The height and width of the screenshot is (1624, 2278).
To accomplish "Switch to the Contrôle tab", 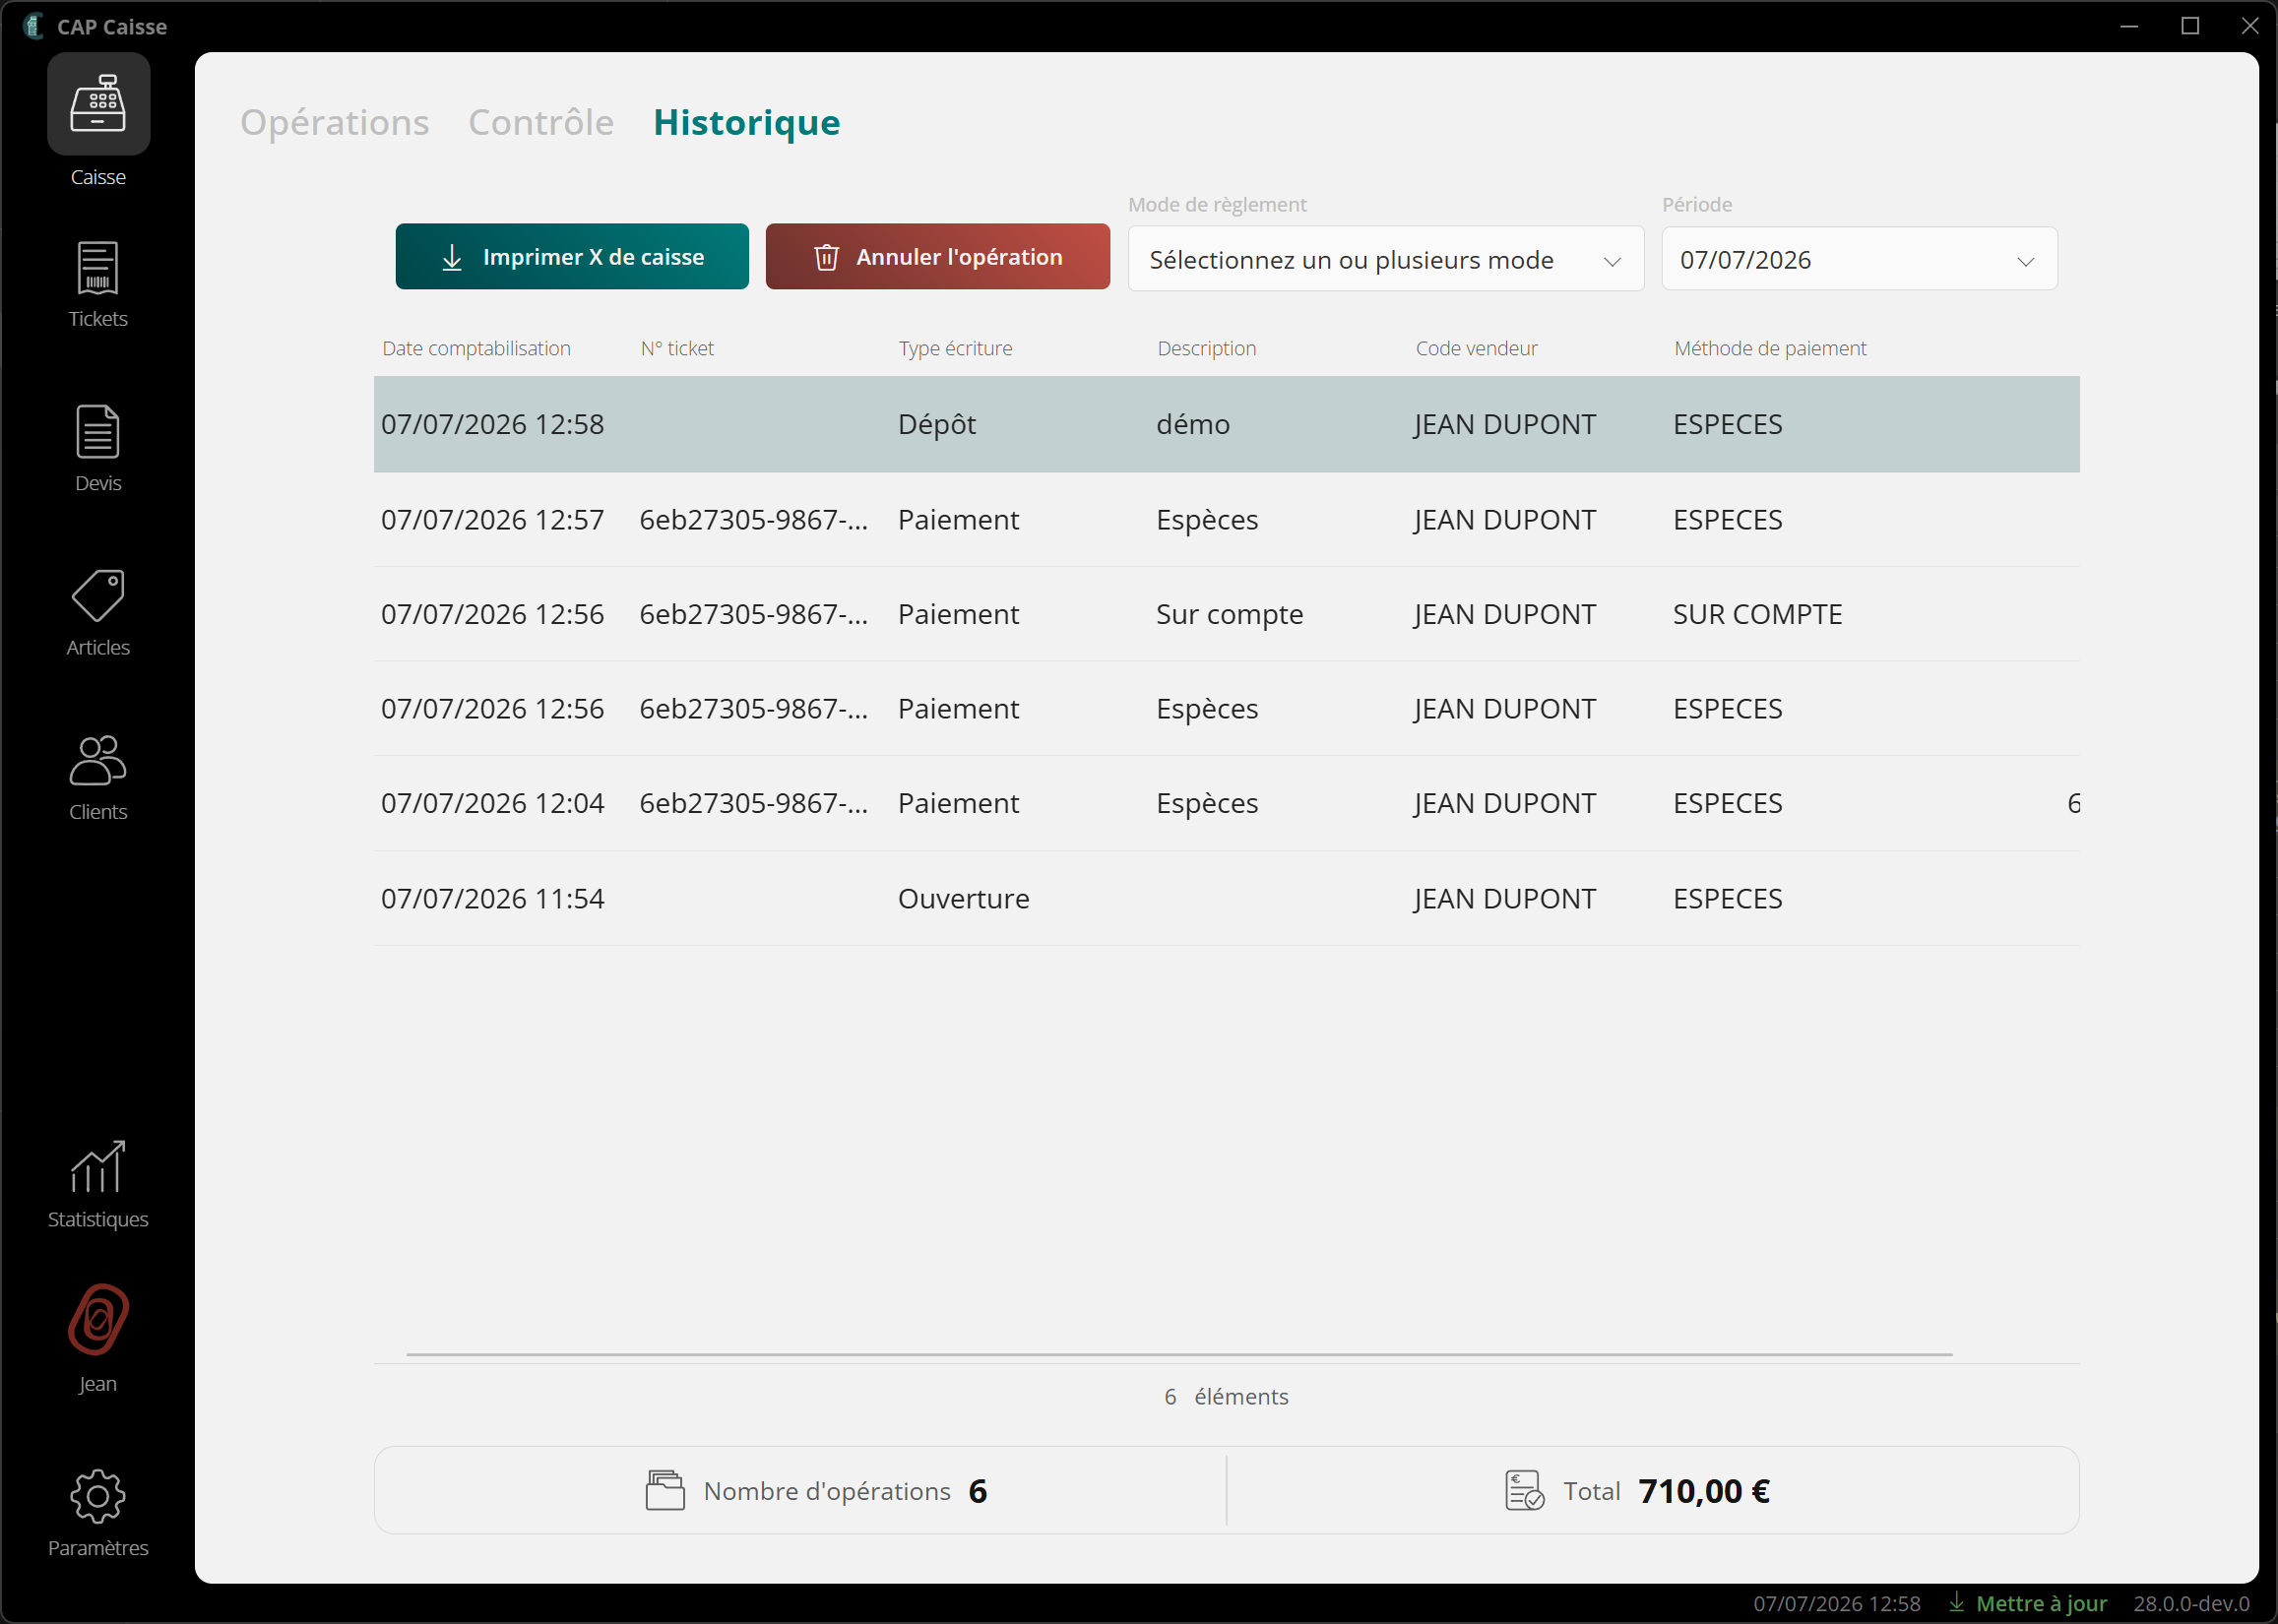I will (x=541, y=122).
